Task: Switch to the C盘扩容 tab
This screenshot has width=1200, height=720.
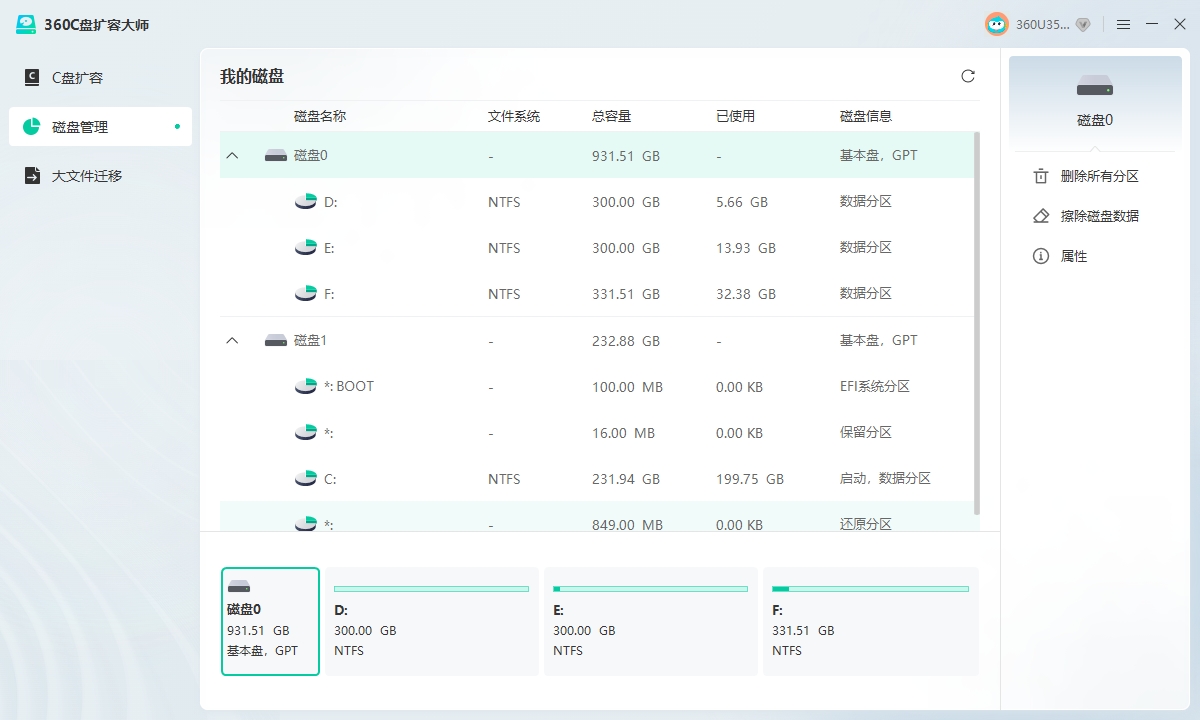Action: 78,78
